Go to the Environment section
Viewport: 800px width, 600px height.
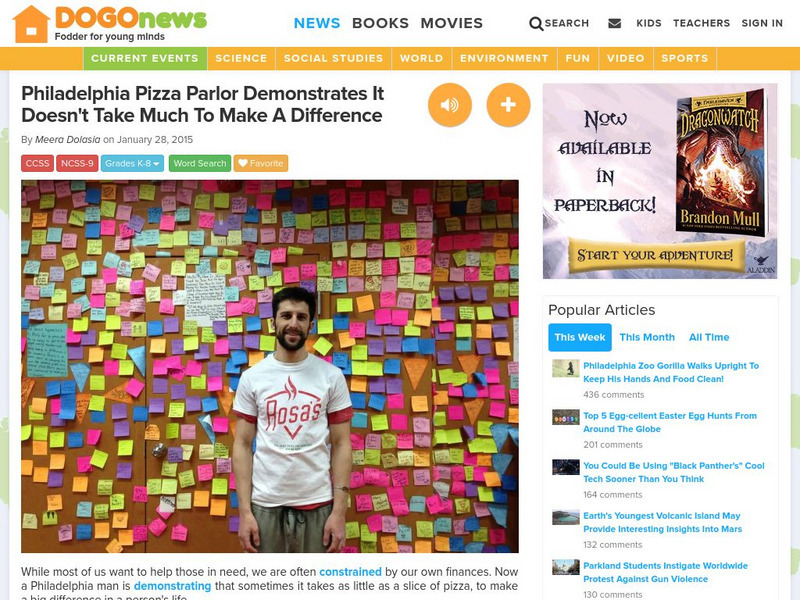click(504, 58)
